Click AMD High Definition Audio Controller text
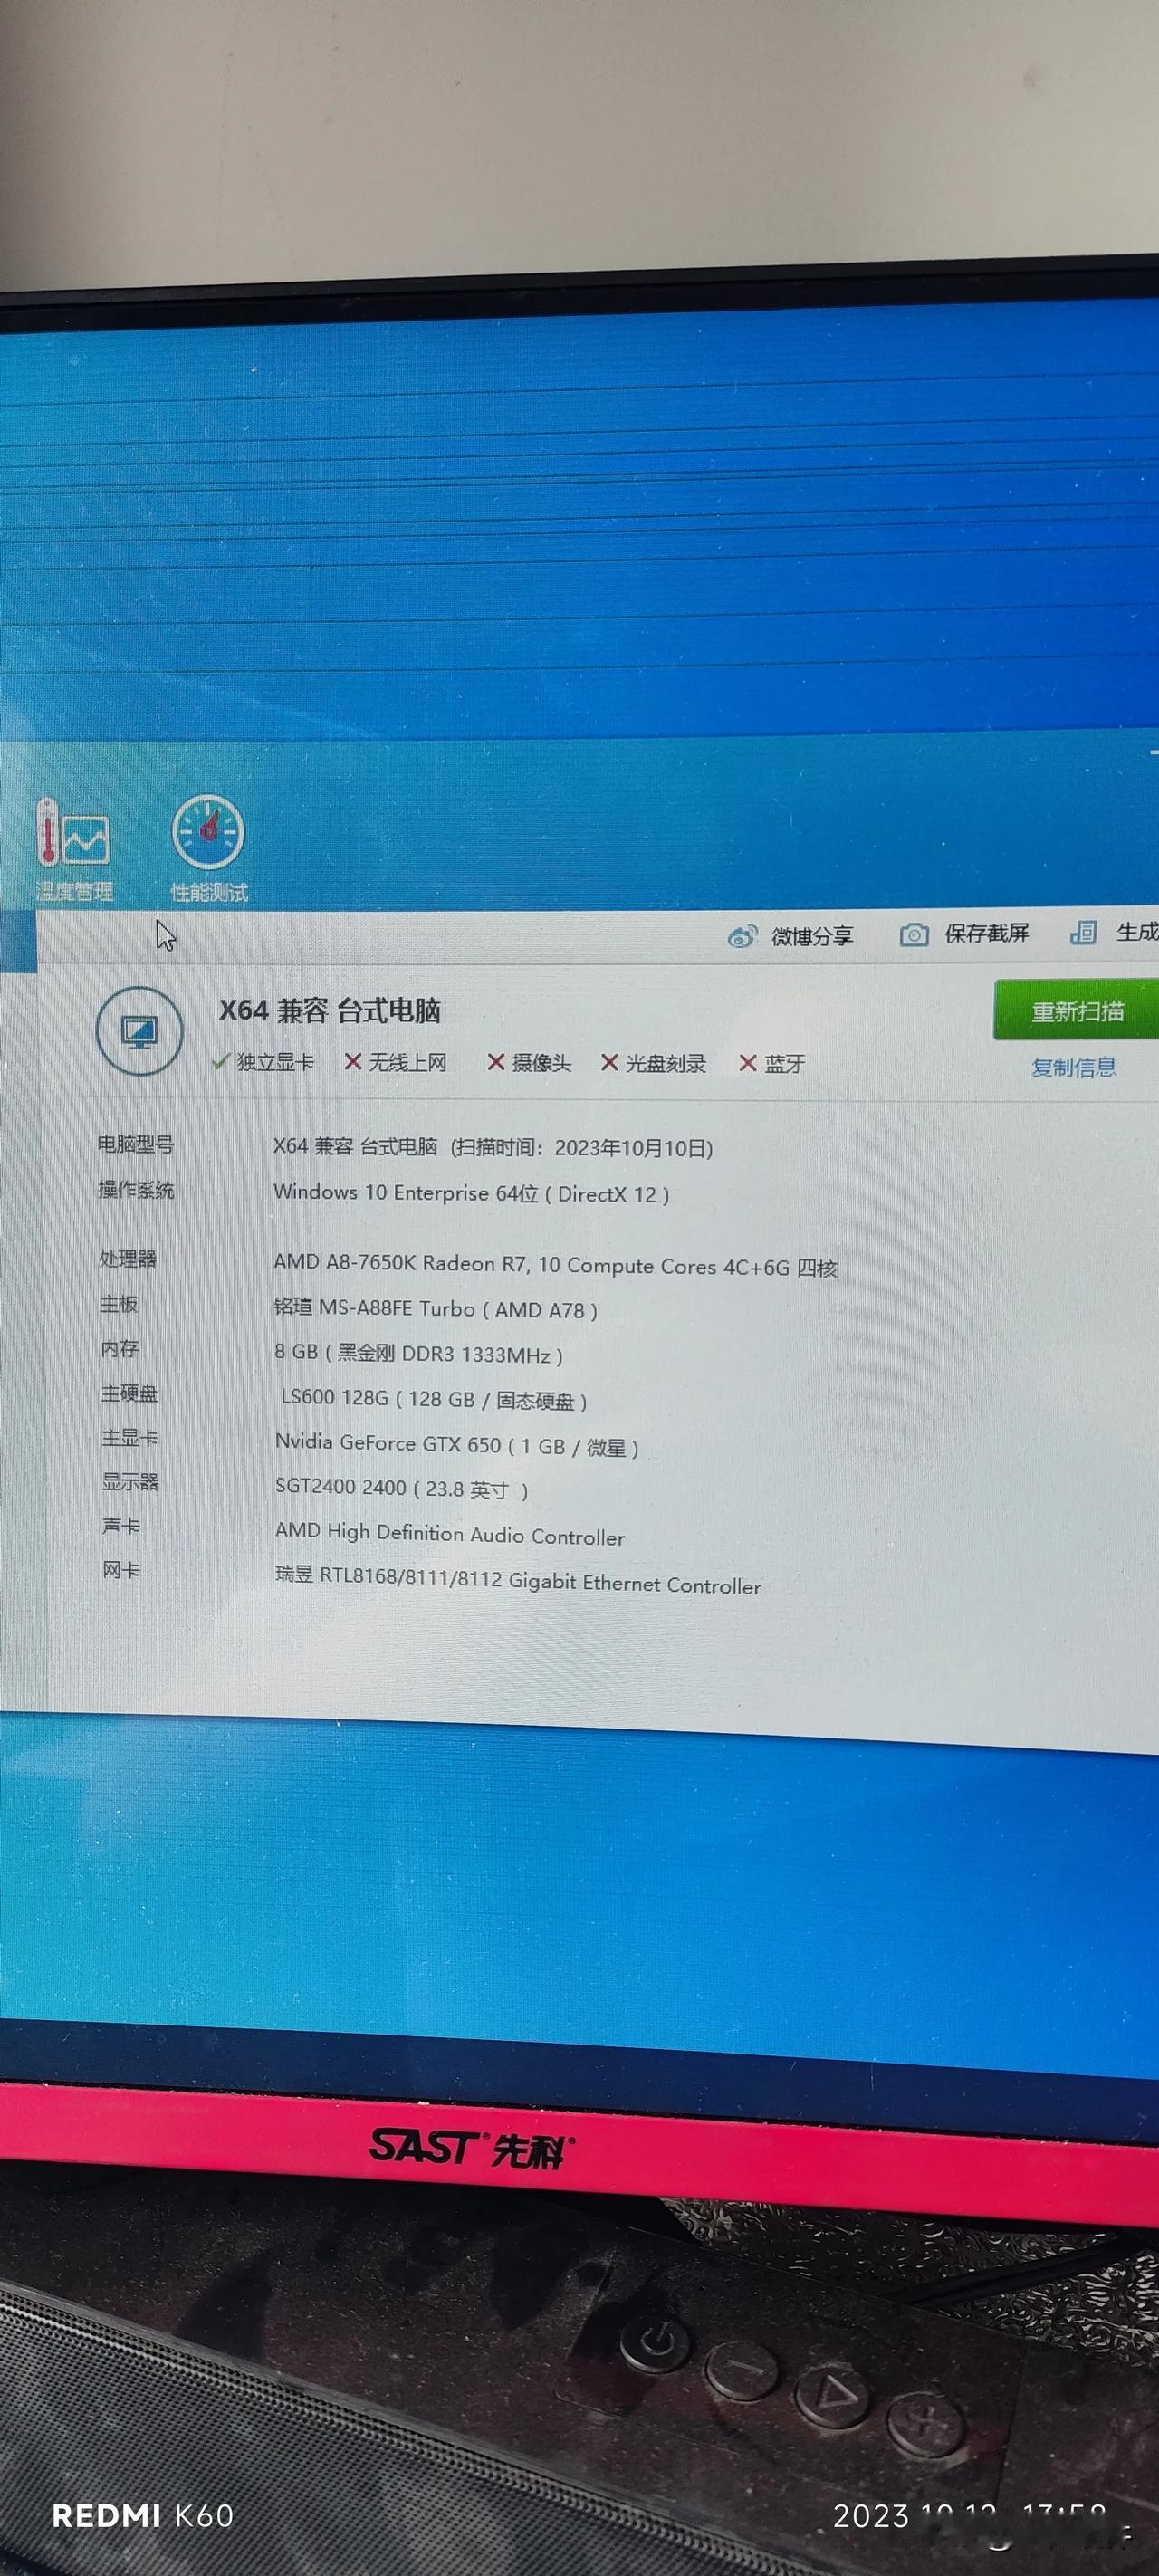Image resolution: width=1159 pixels, height=2576 pixels. coord(450,1534)
